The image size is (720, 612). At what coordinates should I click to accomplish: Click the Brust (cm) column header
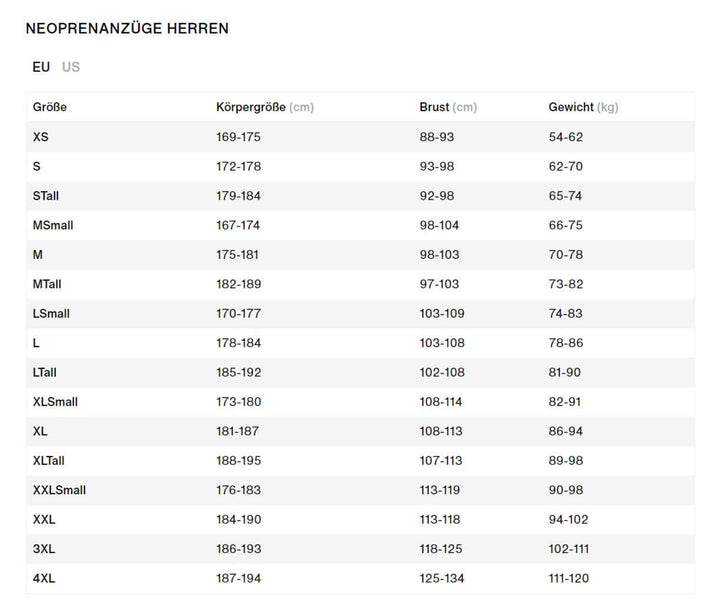(447, 107)
